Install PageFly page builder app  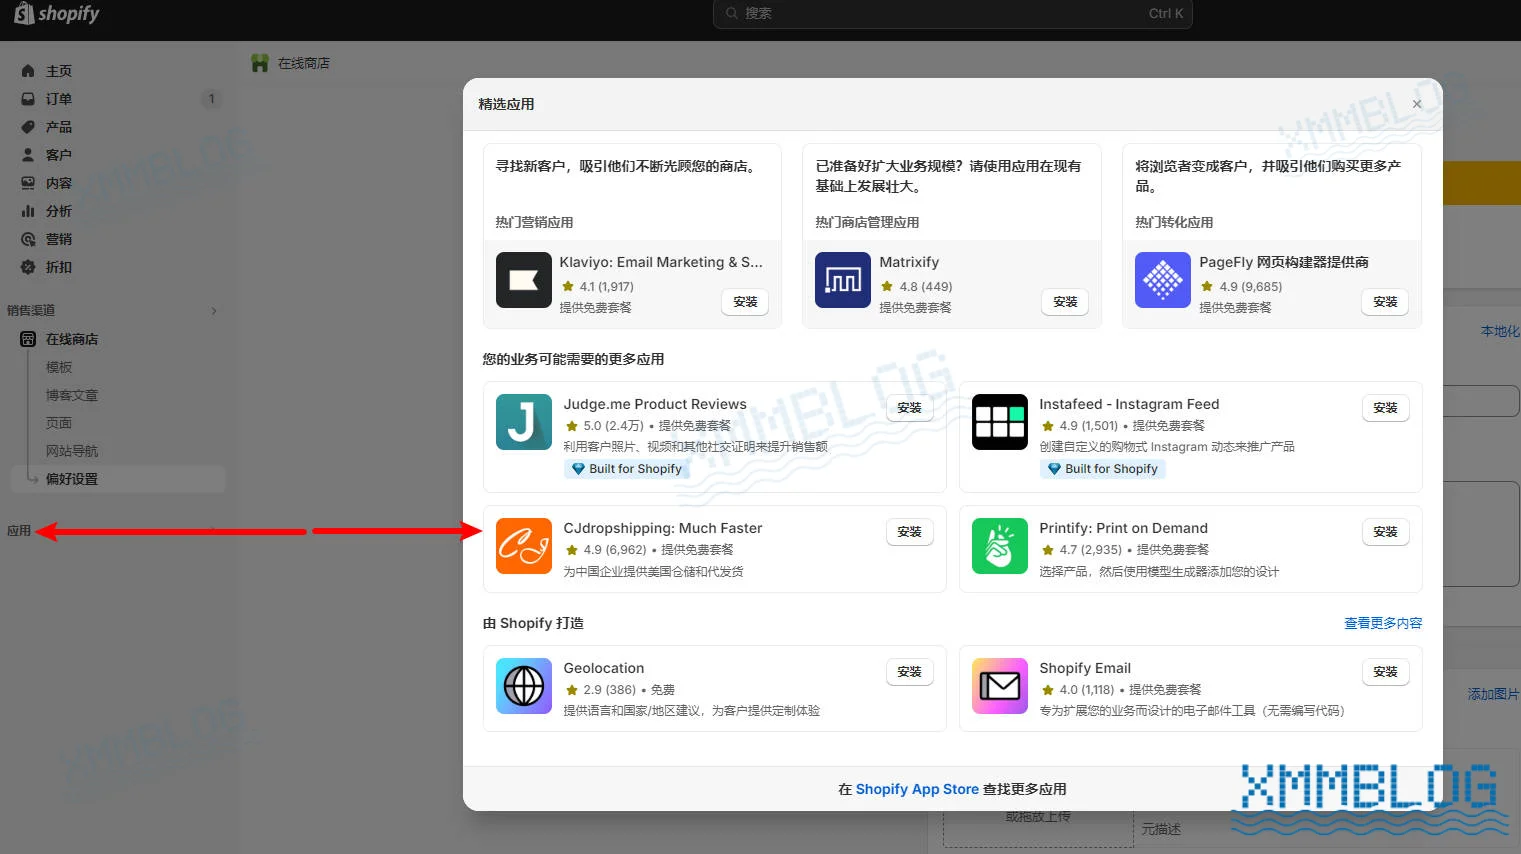pyautogui.click(x=1385, y=302)
